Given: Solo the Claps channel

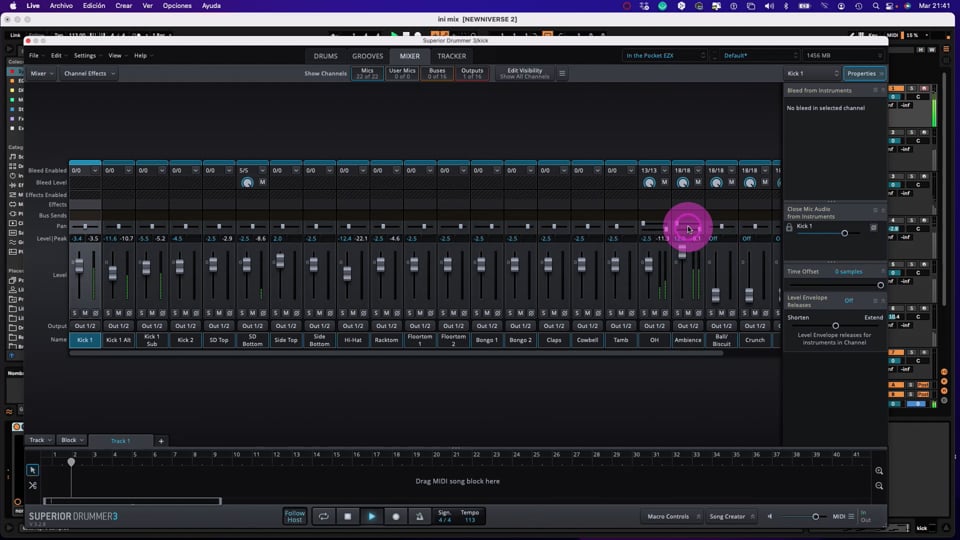Looking at the screenshot, I should pyautogui.click(x=544, y=313).
